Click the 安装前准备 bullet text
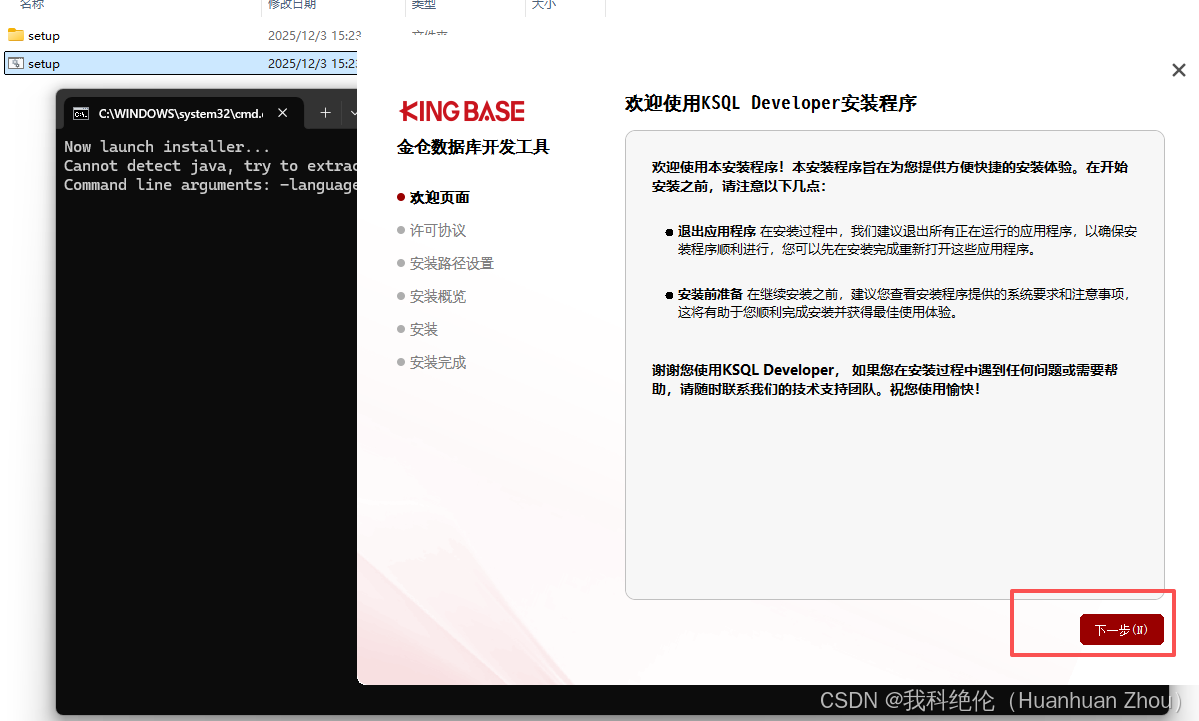The width and height of the screenshot is (1199, 721). click(x=710, y=294)
